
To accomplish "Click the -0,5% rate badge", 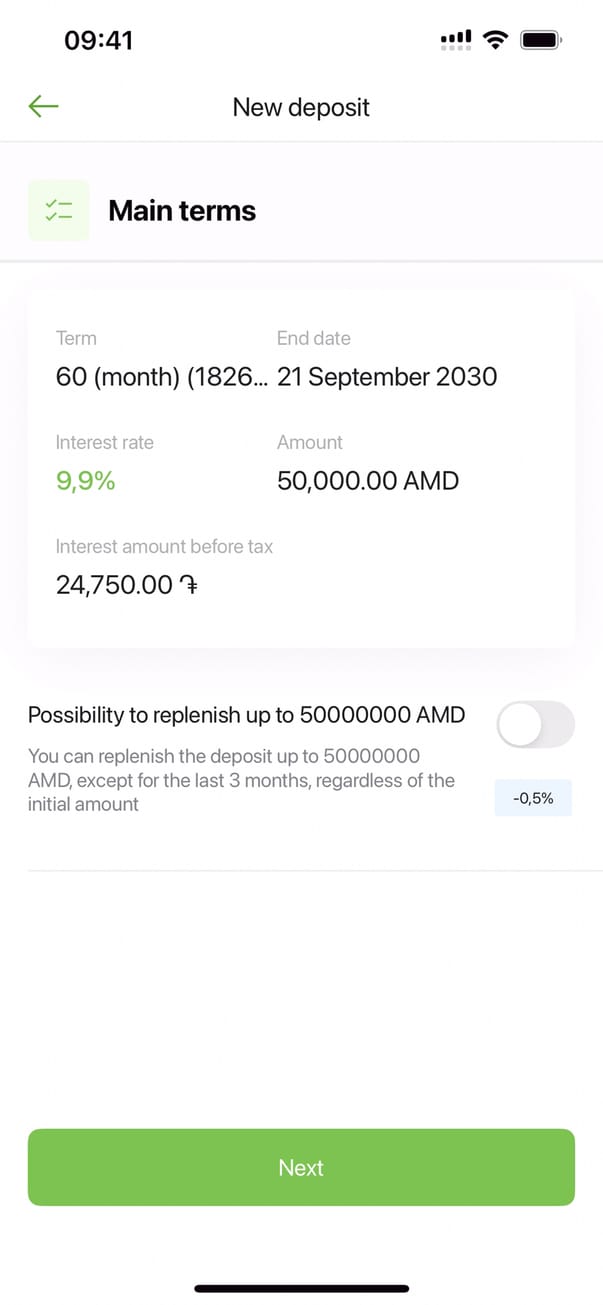I will pyautogui.click(x=533, y=798).
